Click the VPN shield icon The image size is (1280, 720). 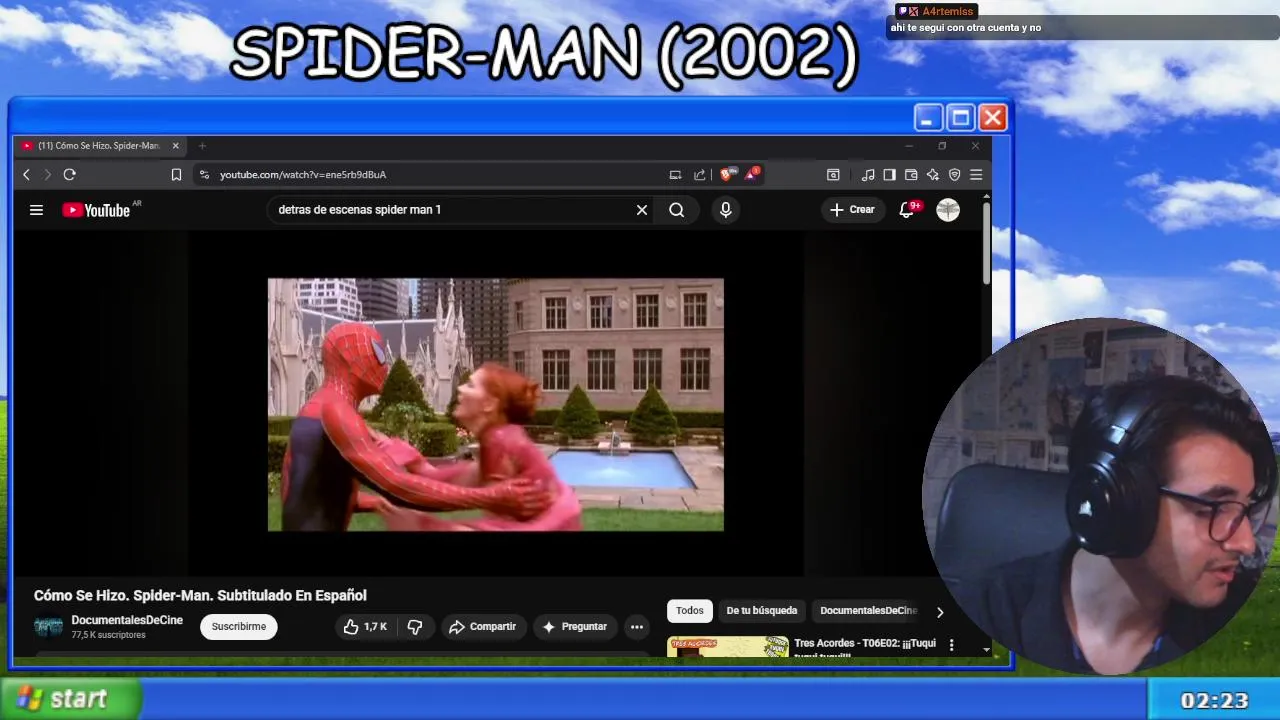tap(954, 174)
